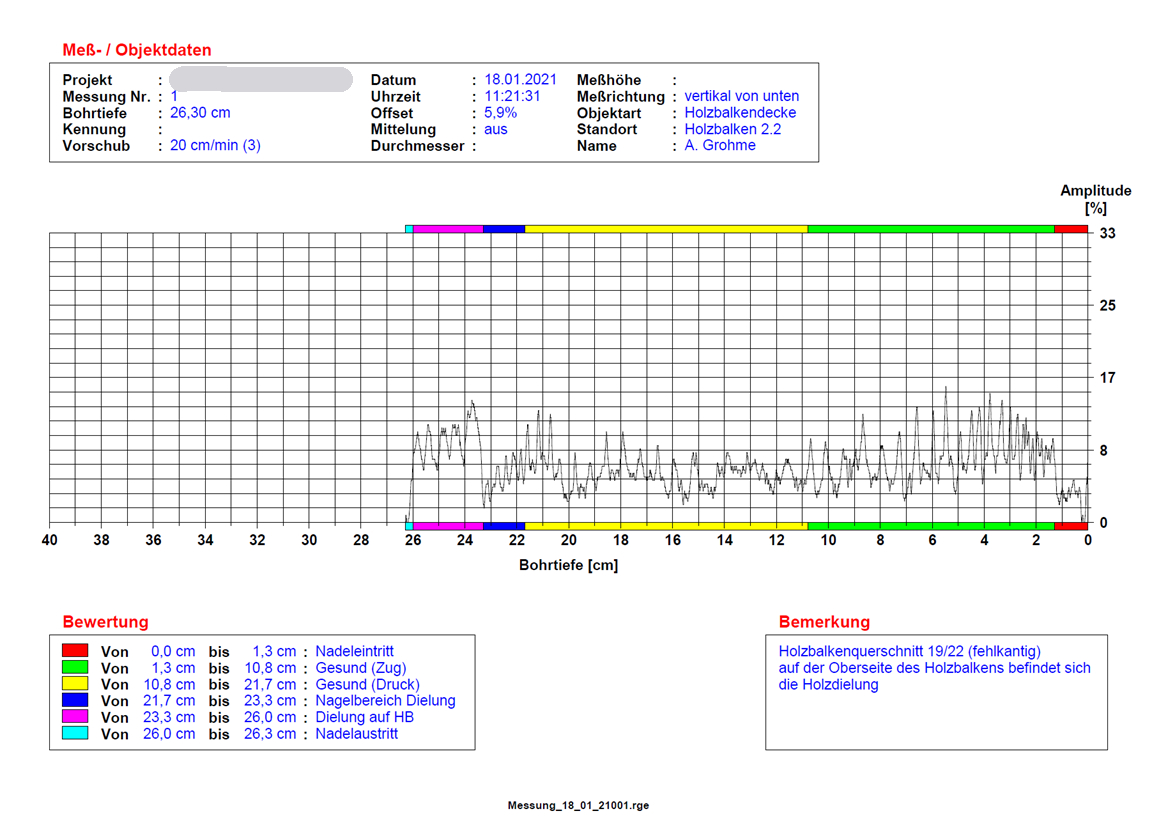1167x816 pixels.
Task: Click the blue segment on bottom color bar
Action: [x=504, y=526]
